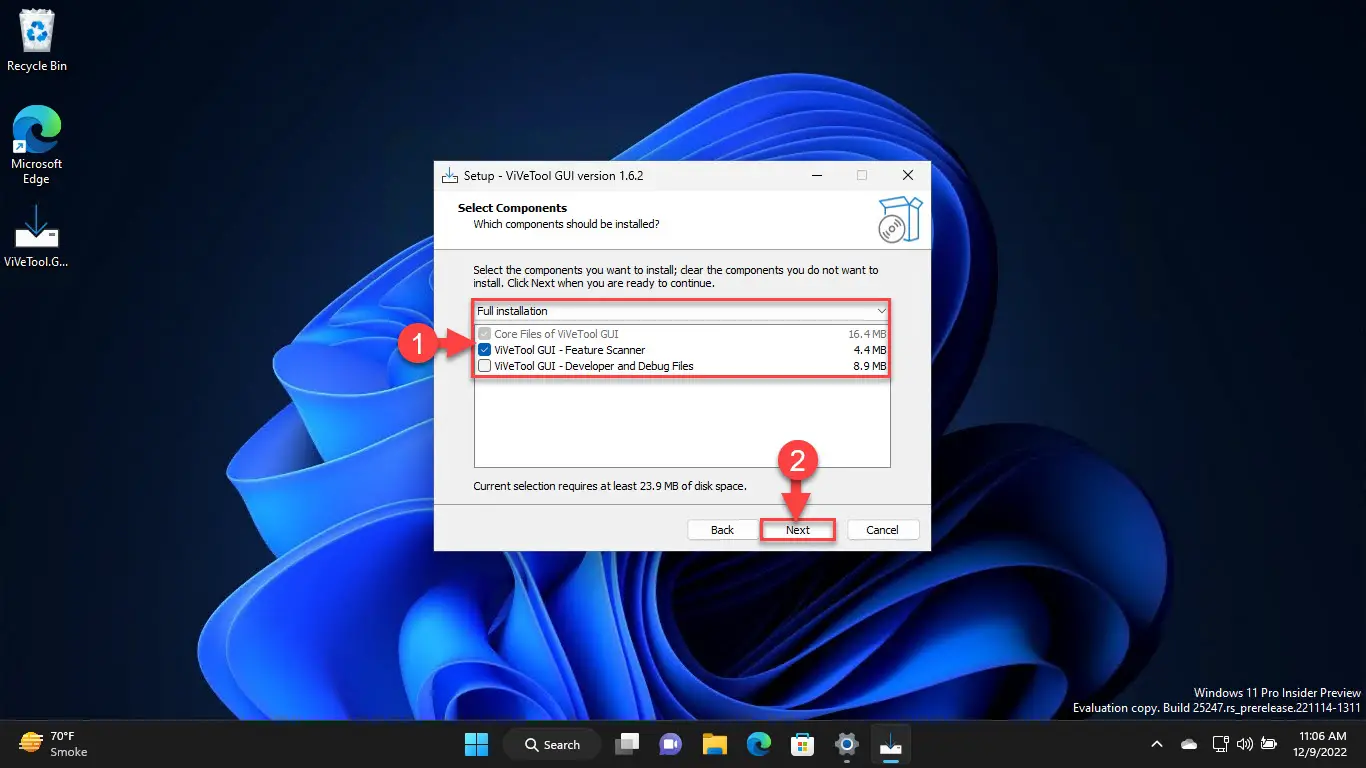This screenshot has height=768, width=1366.
Task: Open Microsoft Edge from the taskbar
Action: coord(759,744)
